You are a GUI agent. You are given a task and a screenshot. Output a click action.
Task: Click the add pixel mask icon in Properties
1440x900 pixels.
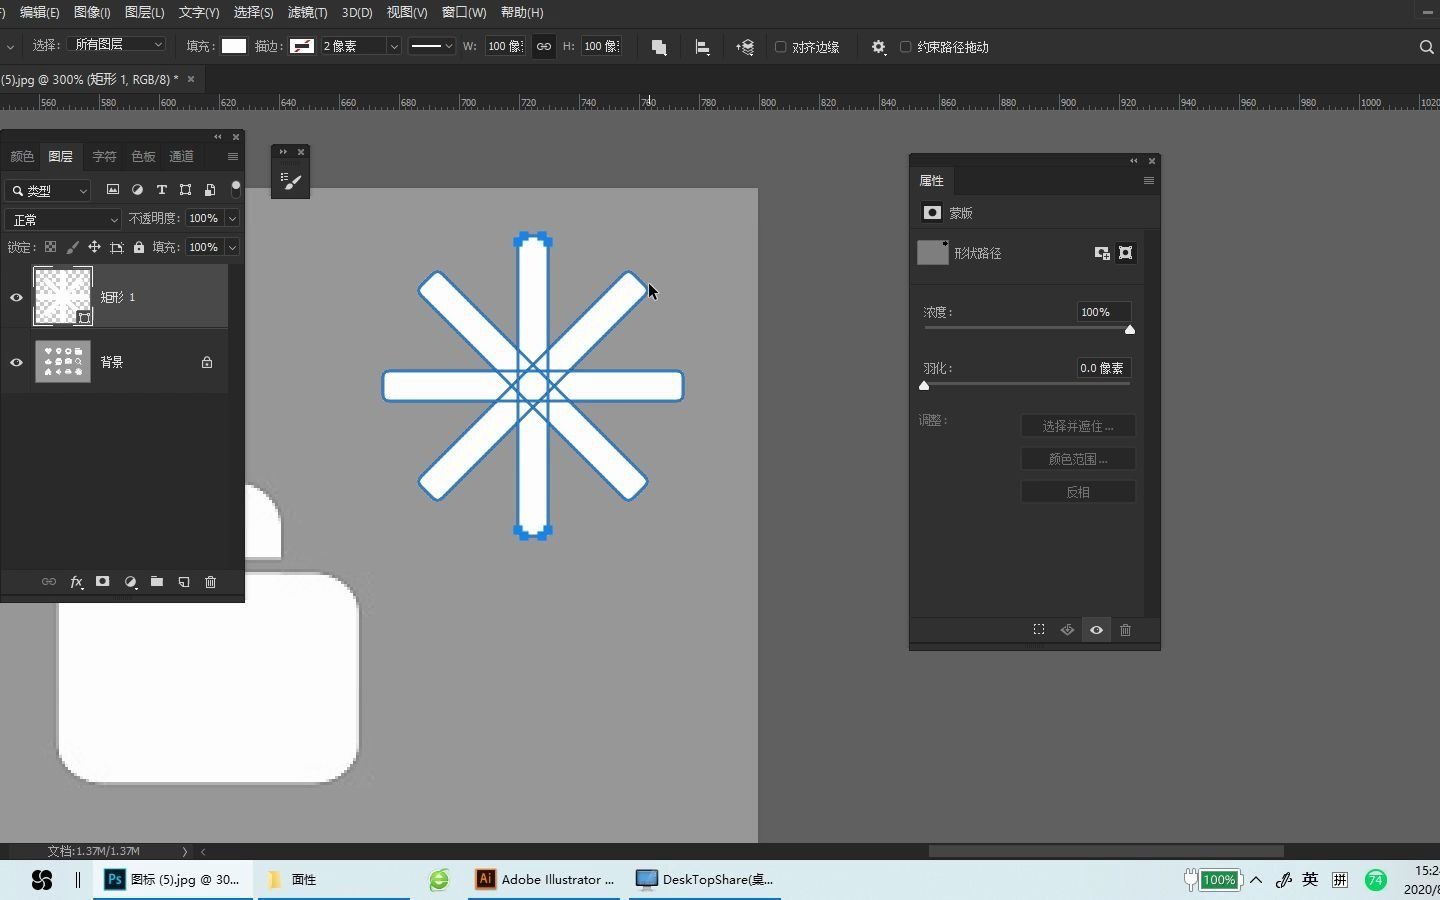click(1102, 253)
